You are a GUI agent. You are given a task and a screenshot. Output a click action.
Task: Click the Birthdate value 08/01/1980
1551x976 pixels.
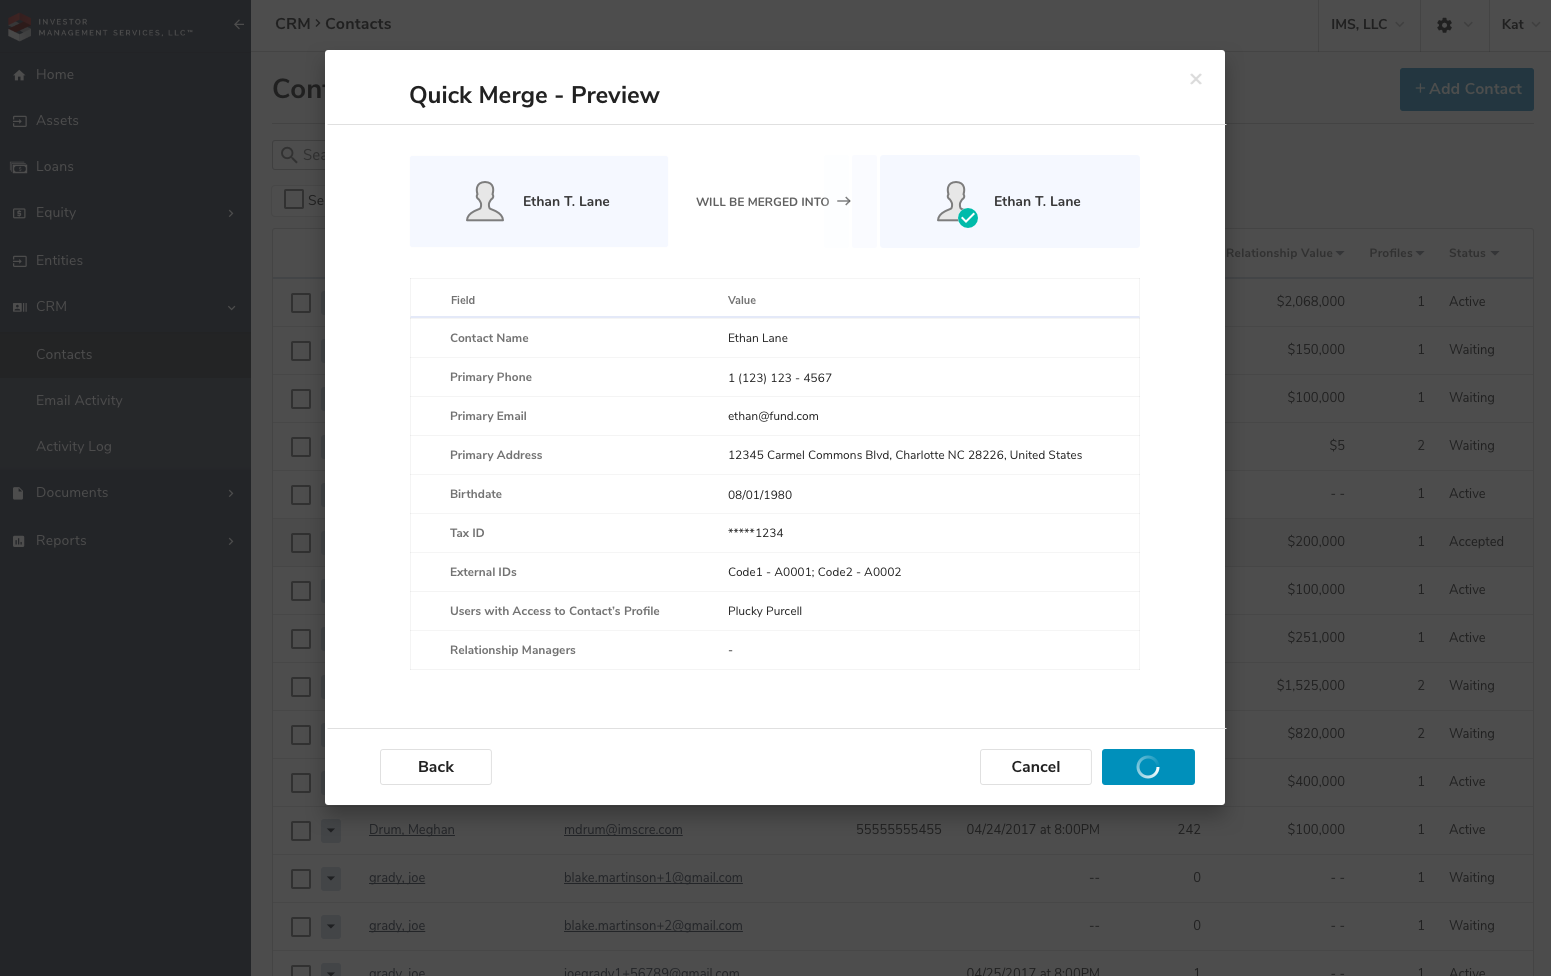pos(760,495)
